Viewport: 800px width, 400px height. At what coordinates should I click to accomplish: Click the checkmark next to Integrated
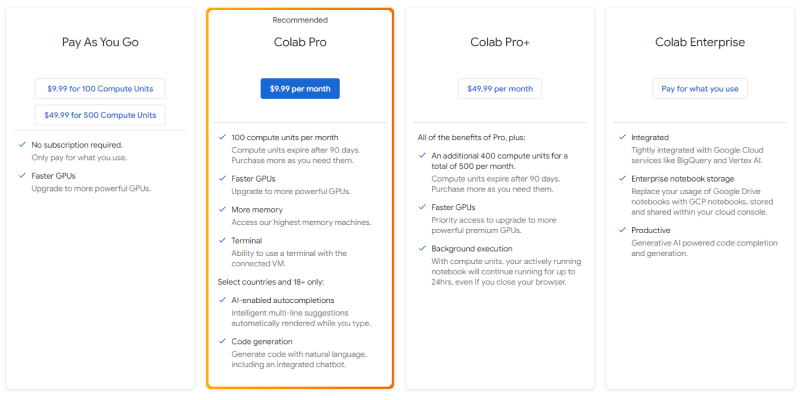[622, 137]
